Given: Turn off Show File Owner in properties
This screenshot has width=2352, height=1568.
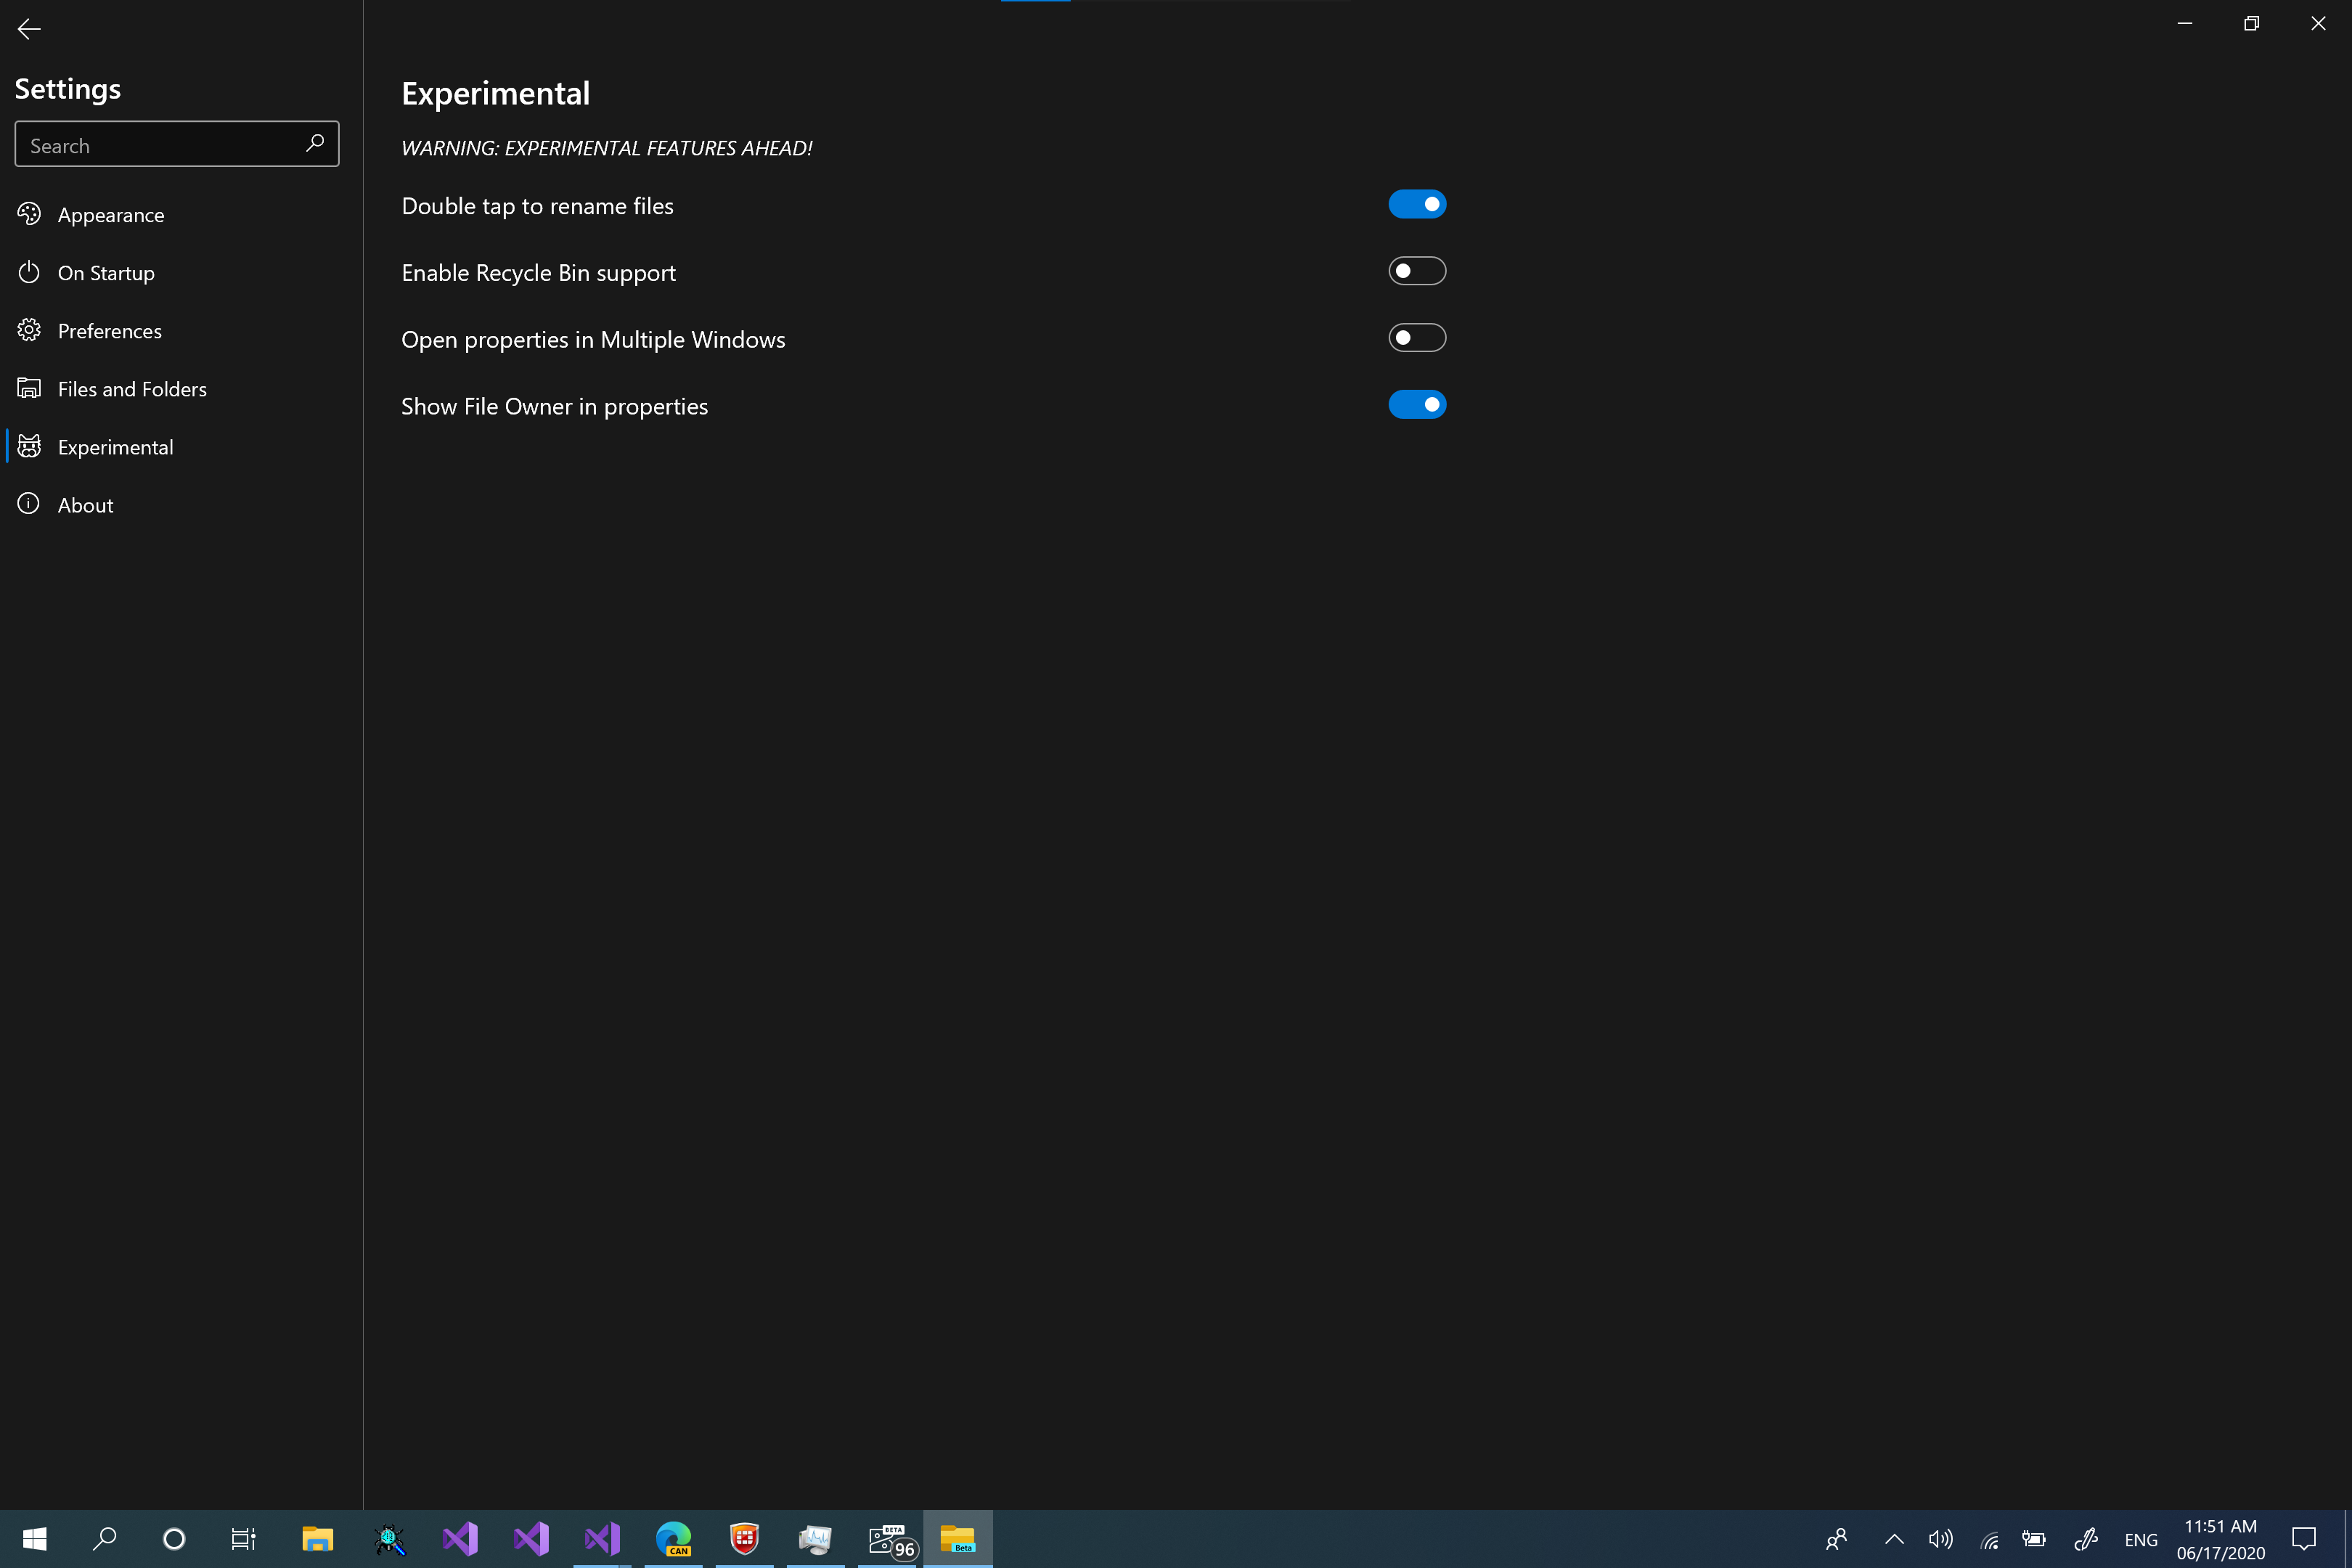Looking at the screenshot, I should point(1417,405).
